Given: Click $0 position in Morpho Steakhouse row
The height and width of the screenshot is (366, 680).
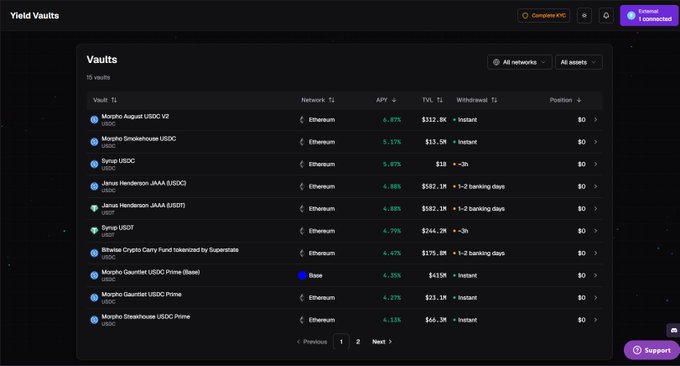Looking at the screenshot, I should (582, 320).
